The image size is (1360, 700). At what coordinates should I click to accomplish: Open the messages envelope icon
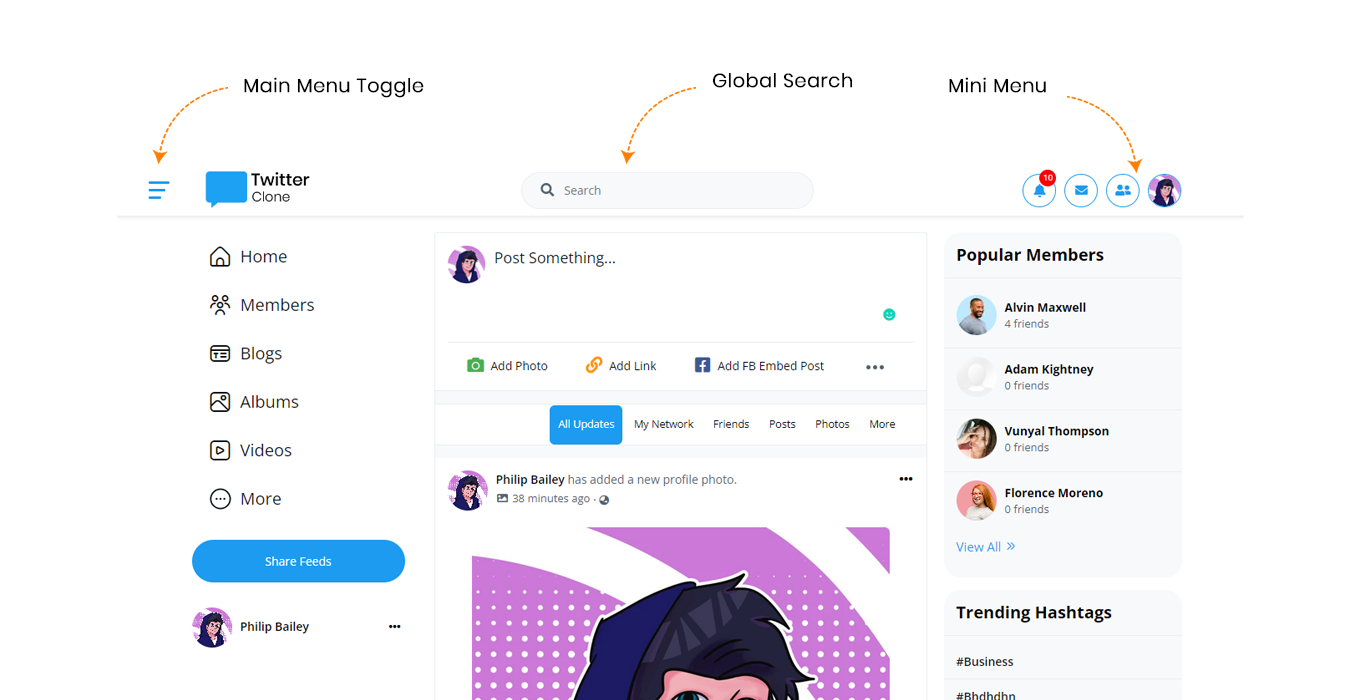[x=1081, y=190]
